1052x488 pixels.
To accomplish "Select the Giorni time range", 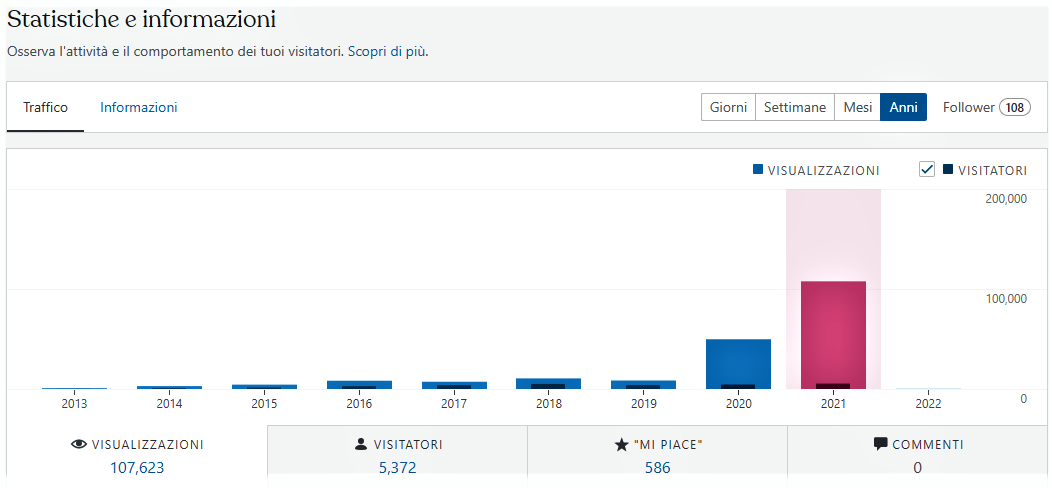I will pos(728,107).
